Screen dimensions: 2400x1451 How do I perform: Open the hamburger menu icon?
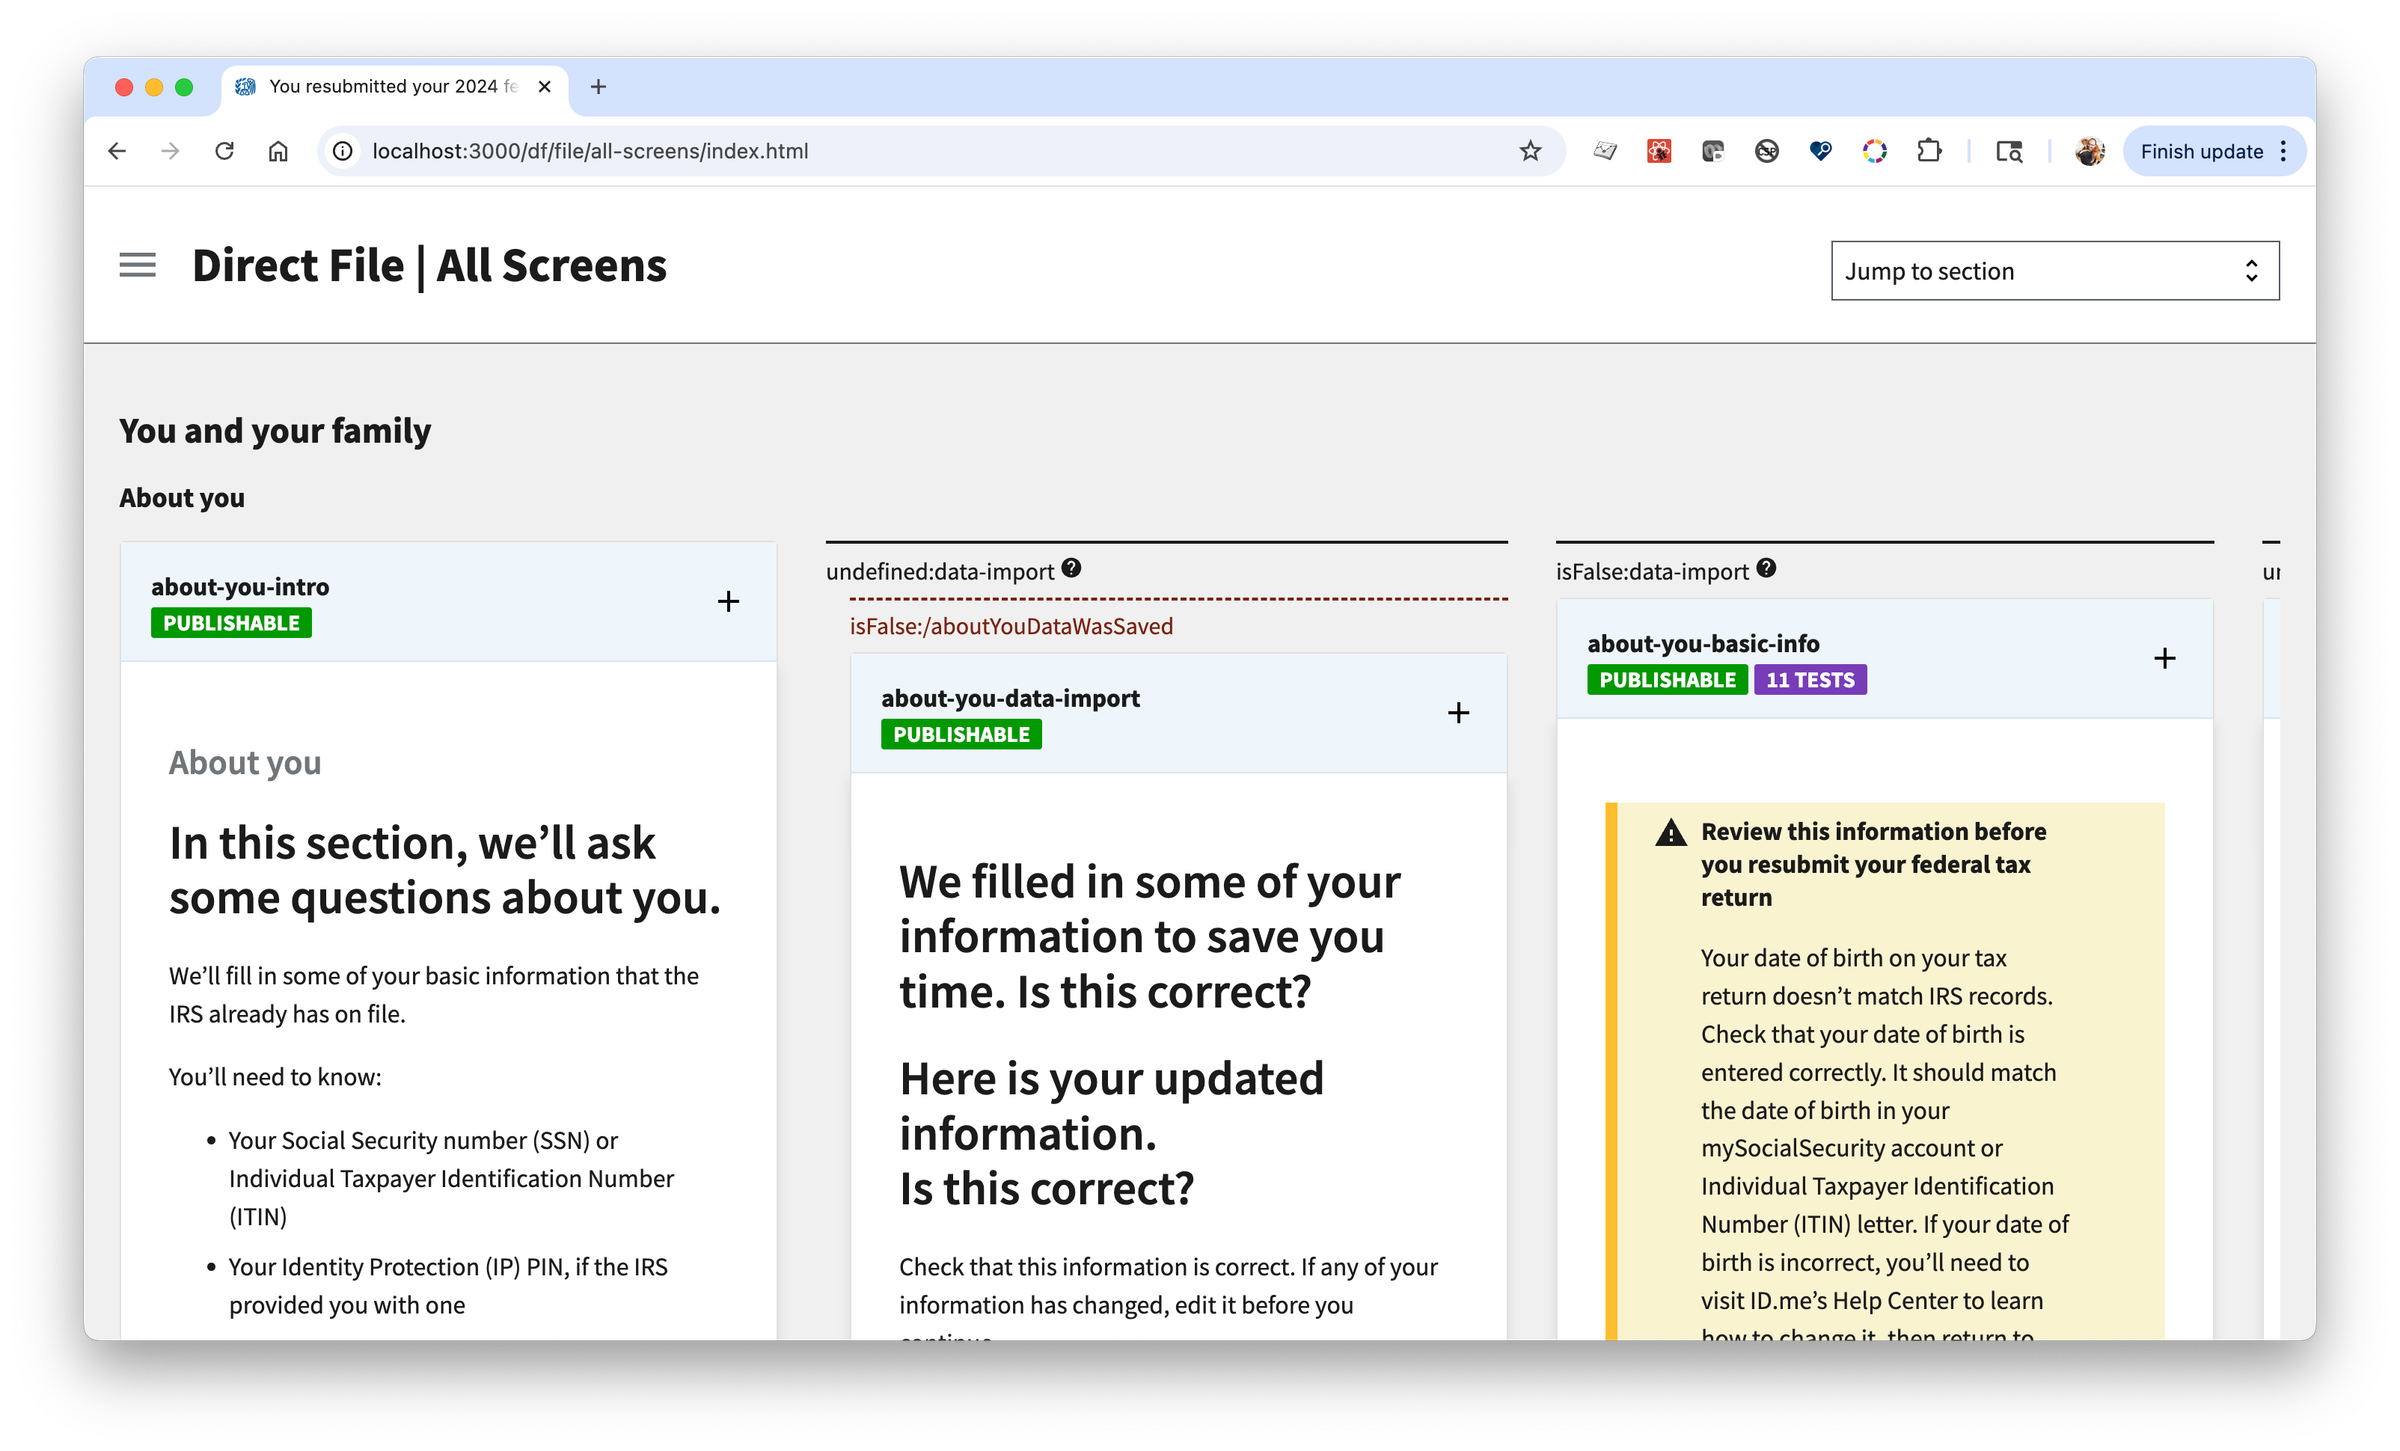(x=137, y=265)
